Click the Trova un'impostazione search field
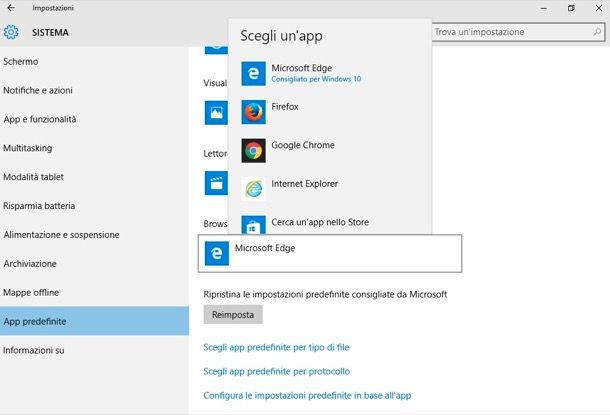 (519, 32)
